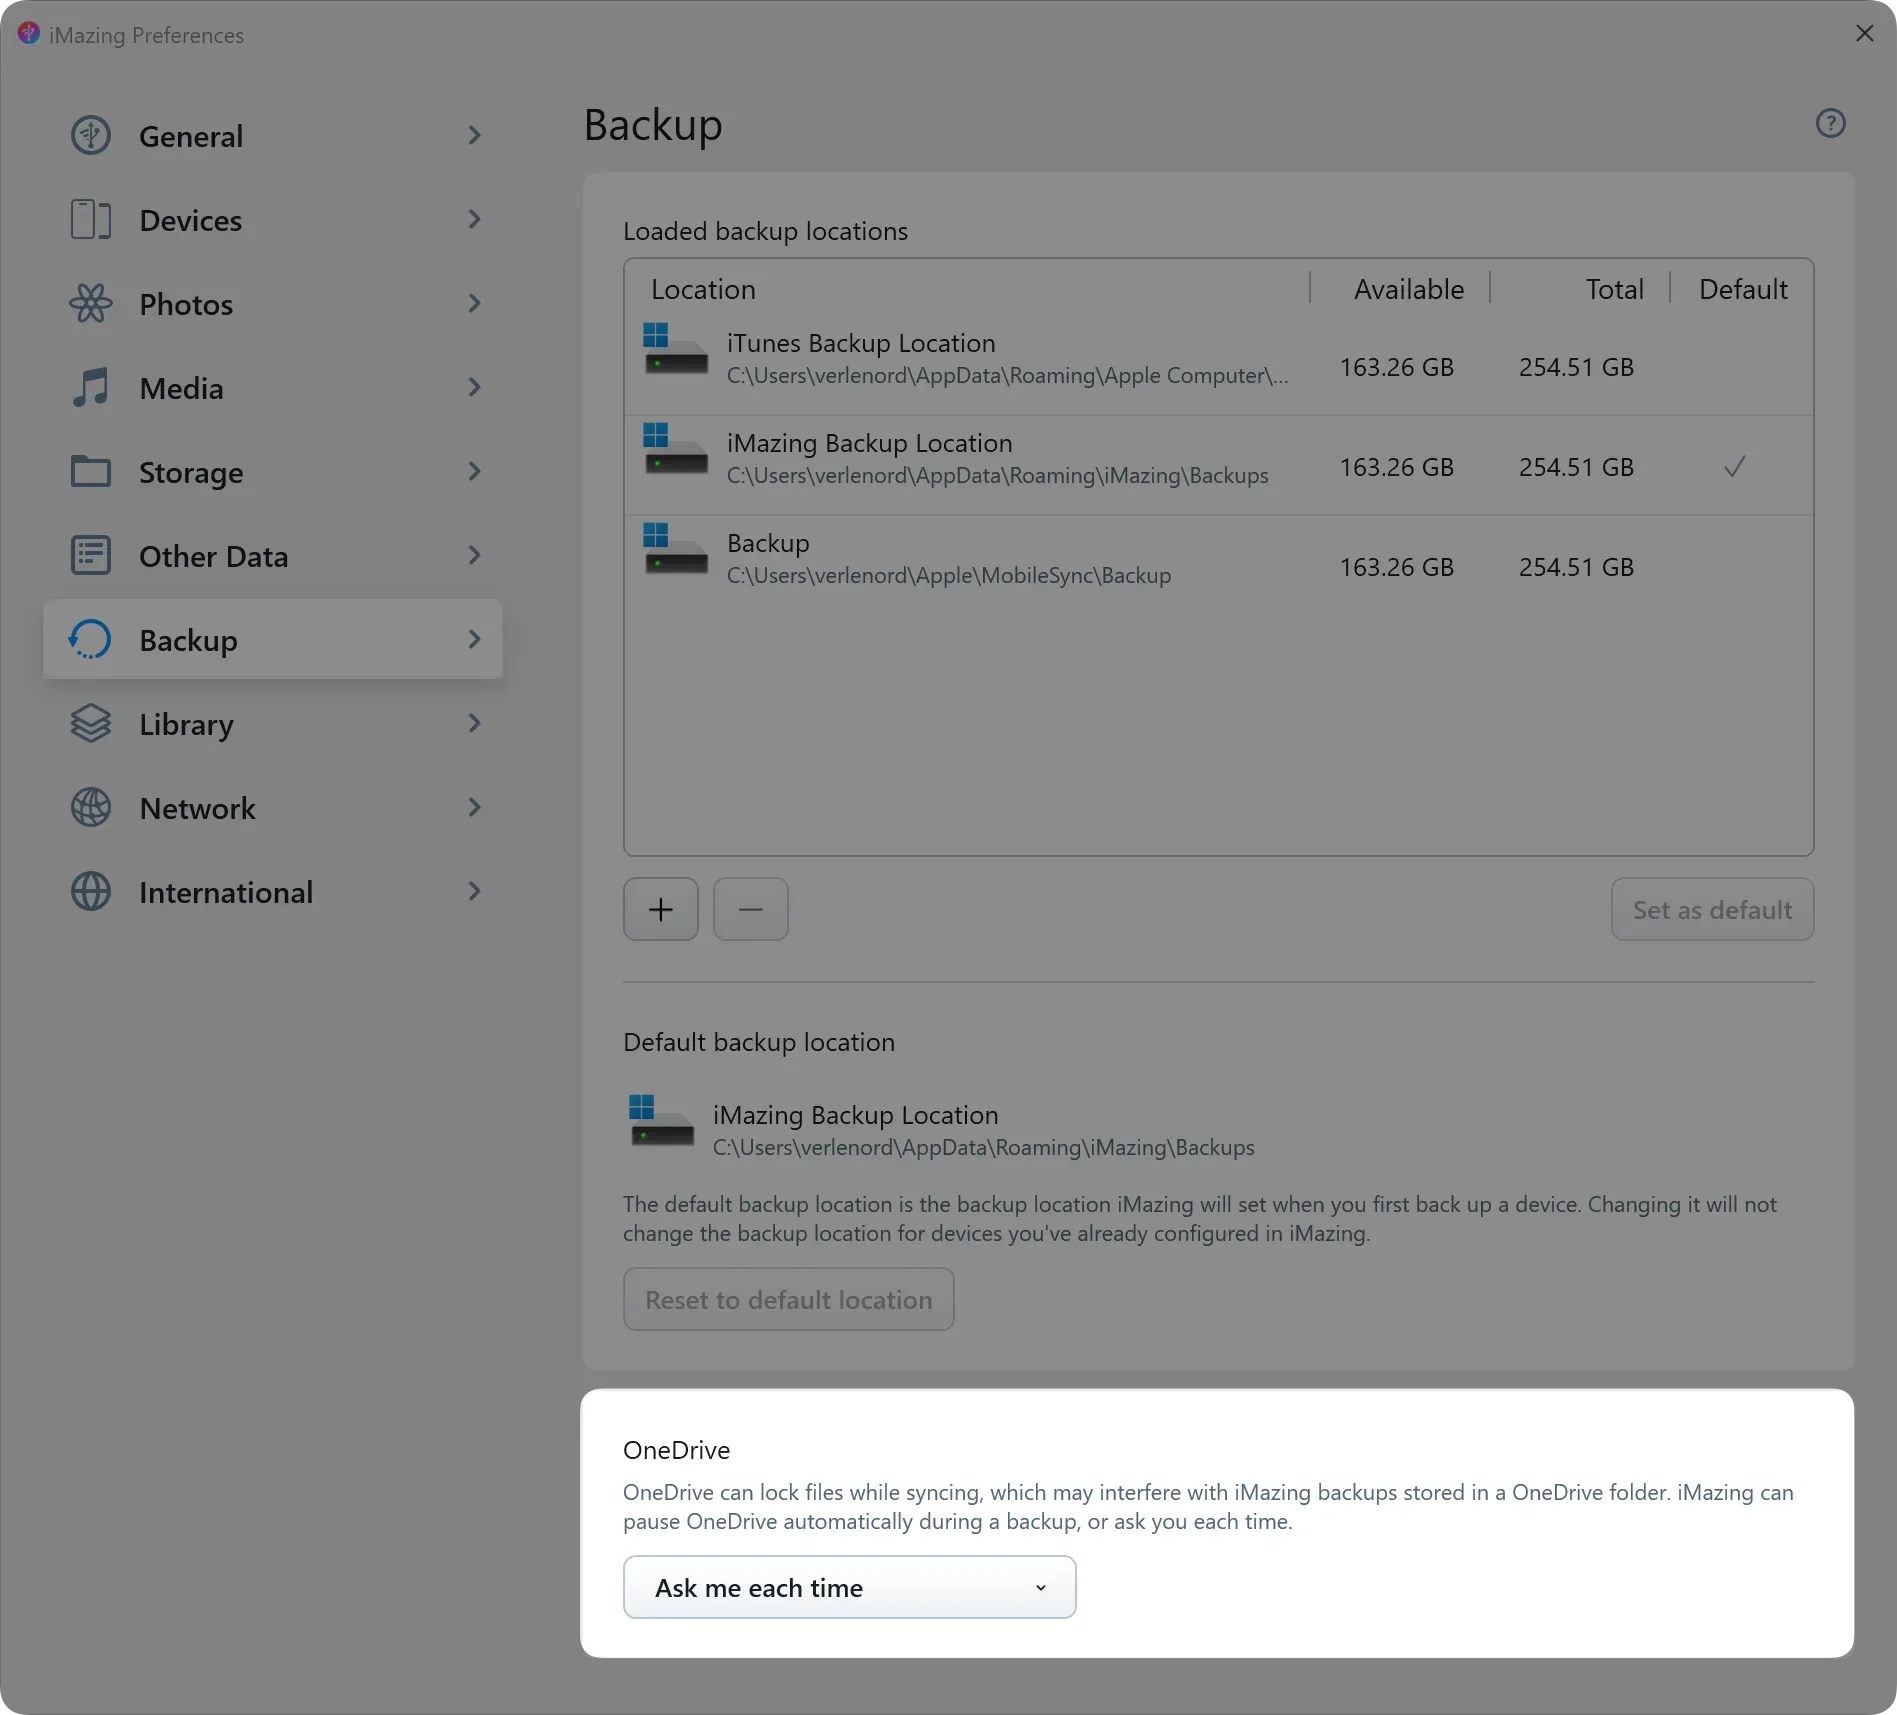Select iTunes Backup Location row title

pos(861,343)
